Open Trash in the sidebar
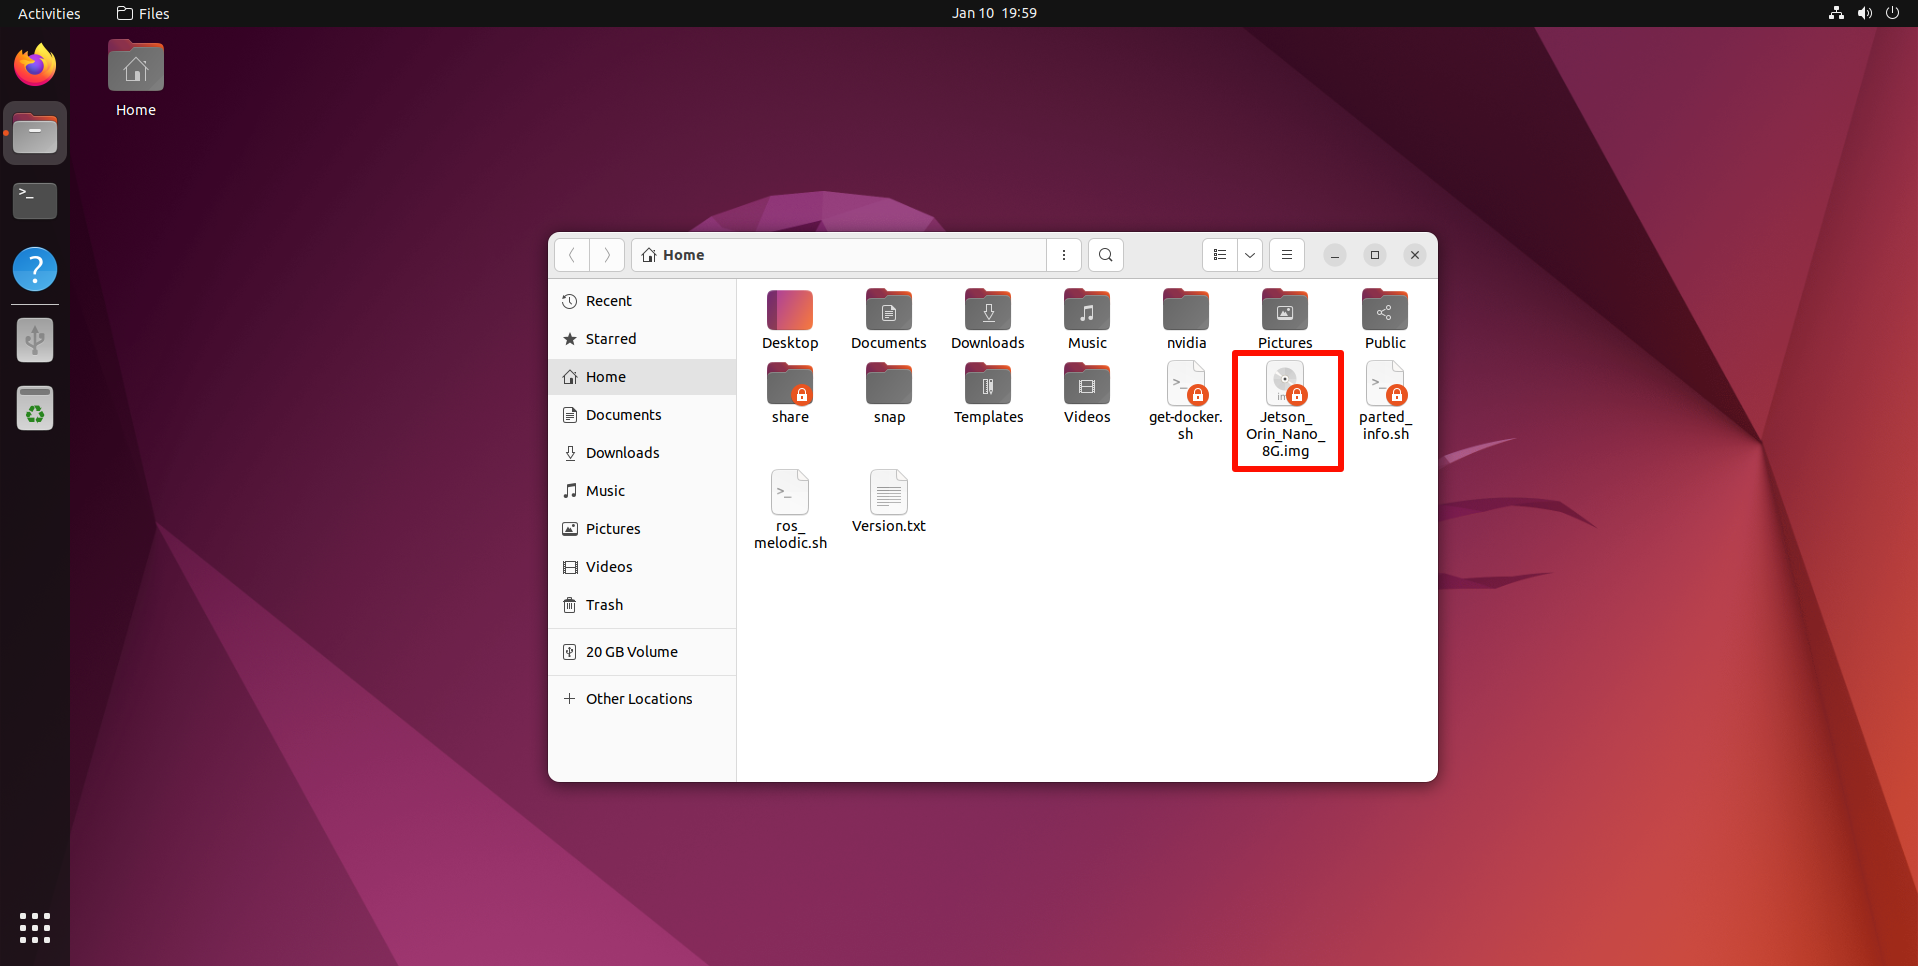The image size is (1918, 966). [x=604, y=605]
